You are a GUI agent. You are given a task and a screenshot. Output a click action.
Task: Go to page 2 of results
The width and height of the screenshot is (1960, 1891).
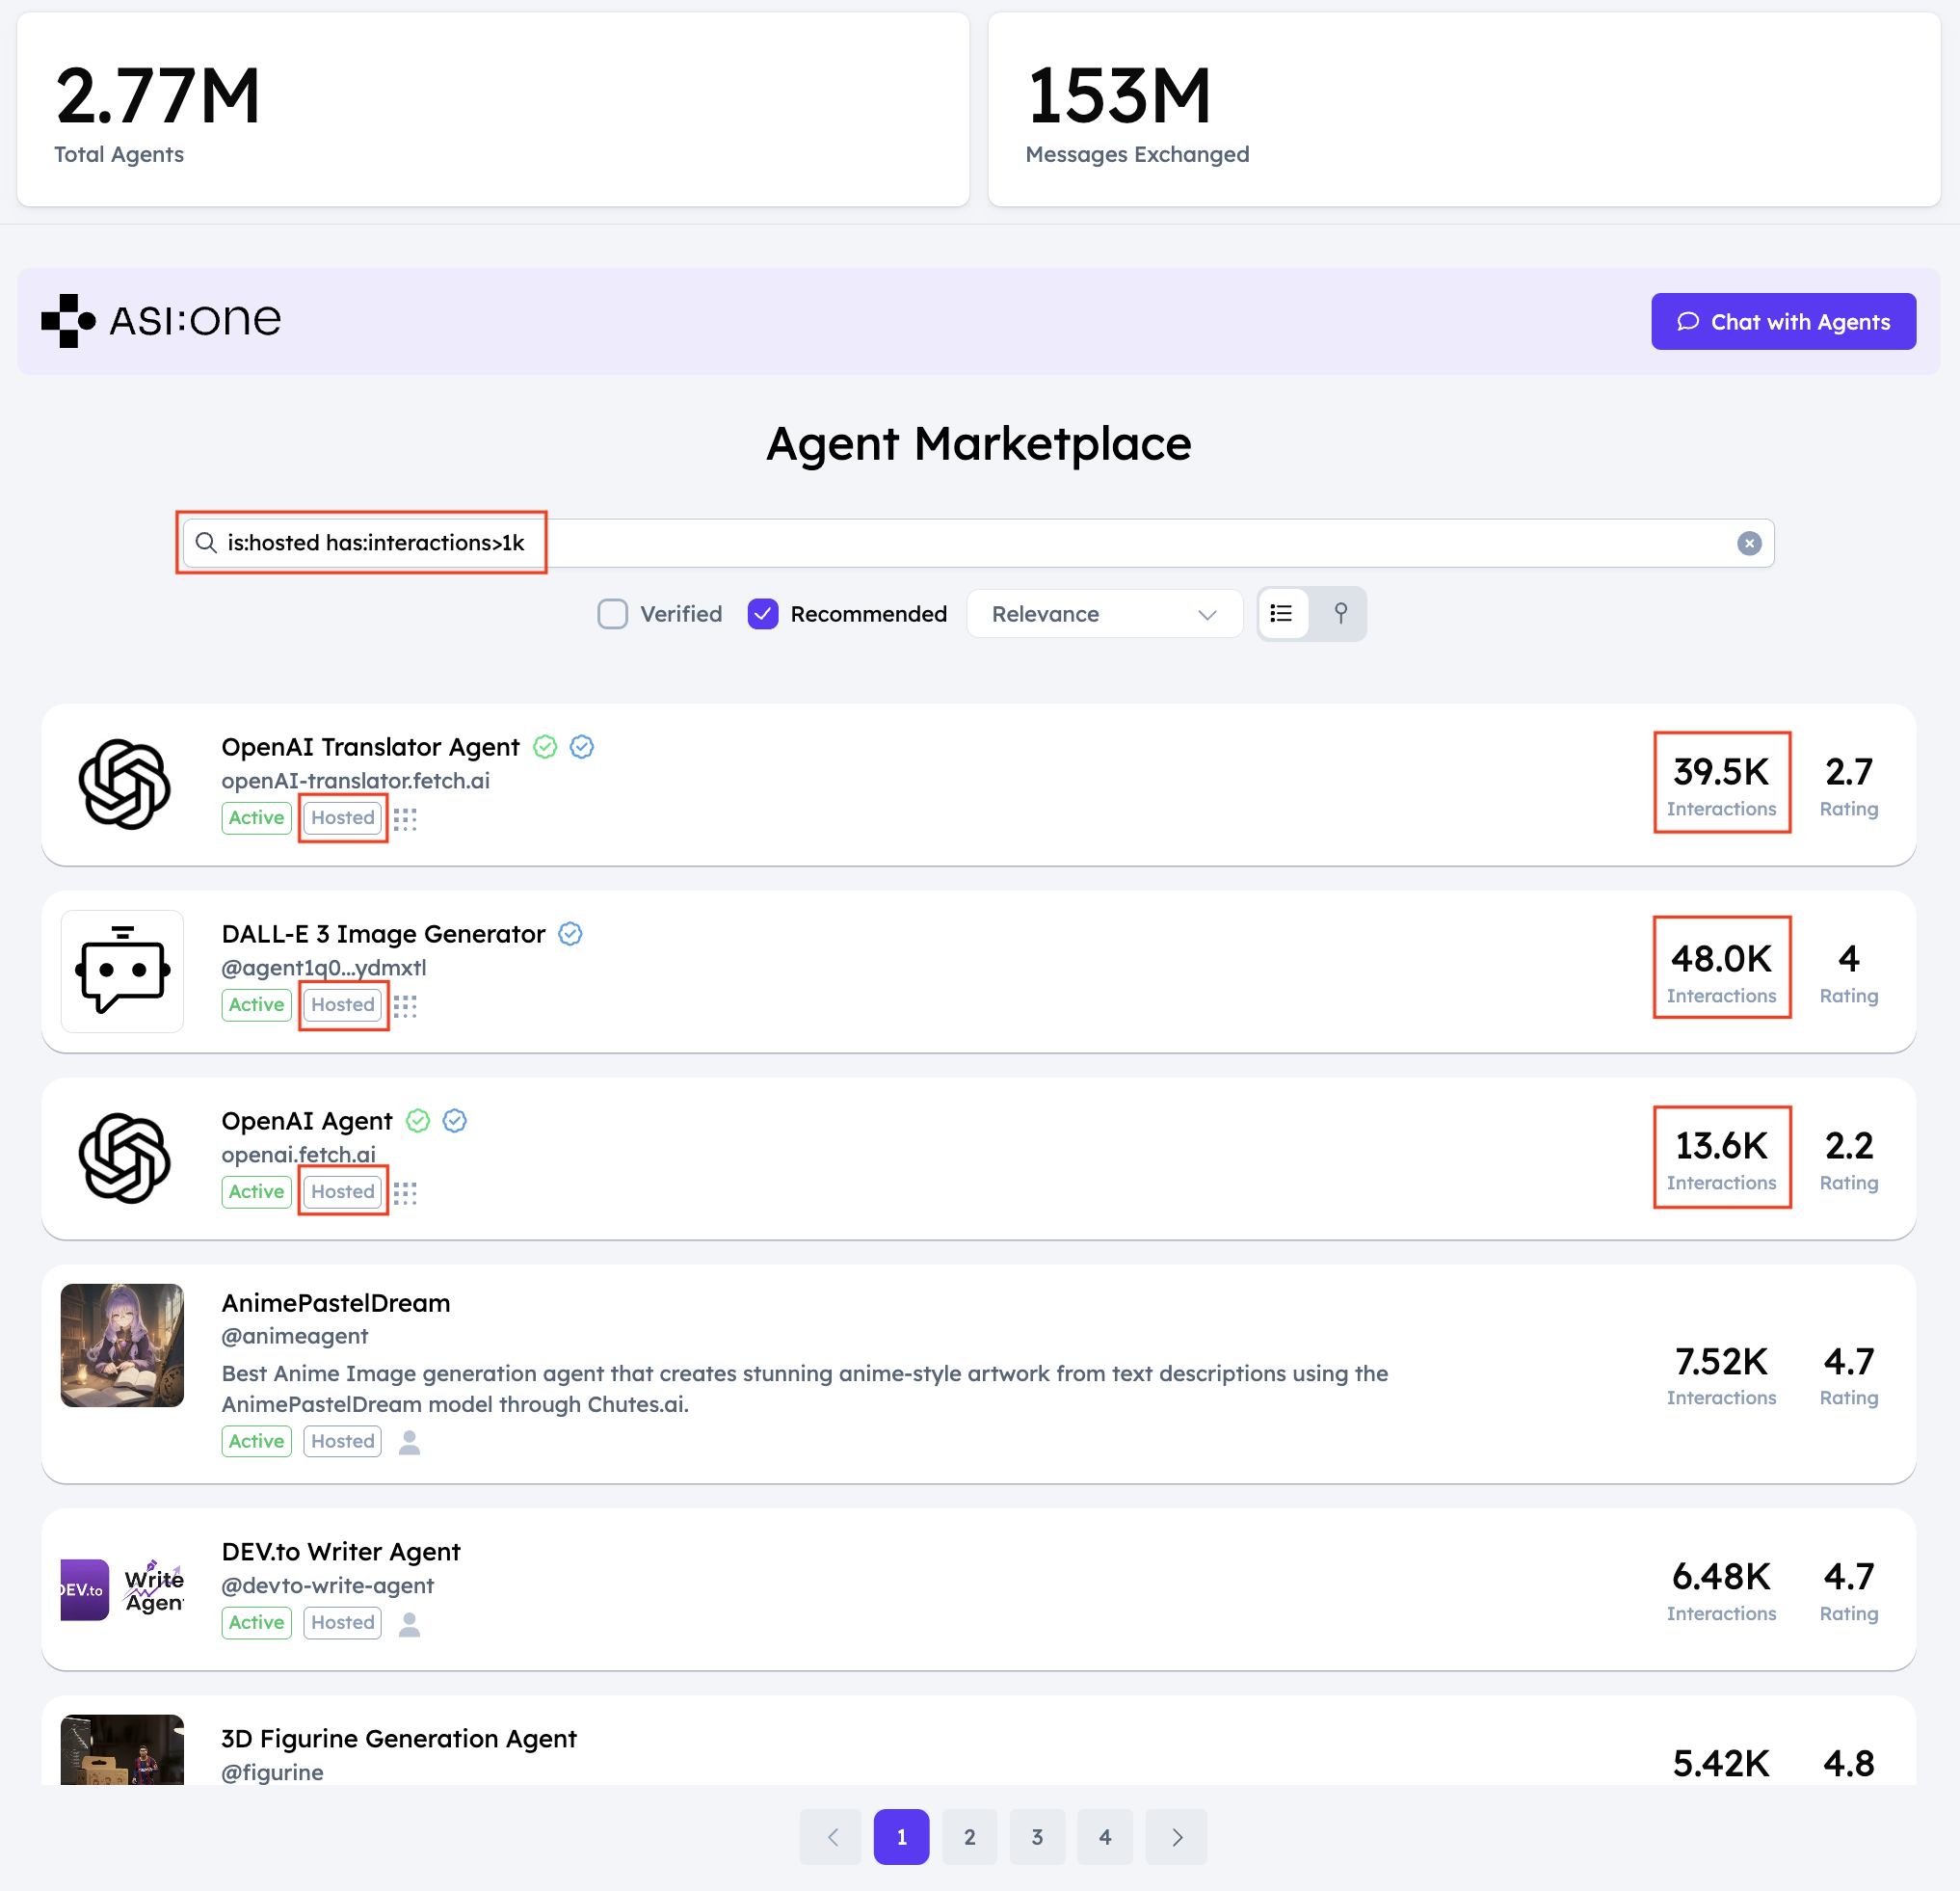(969, 1837)
